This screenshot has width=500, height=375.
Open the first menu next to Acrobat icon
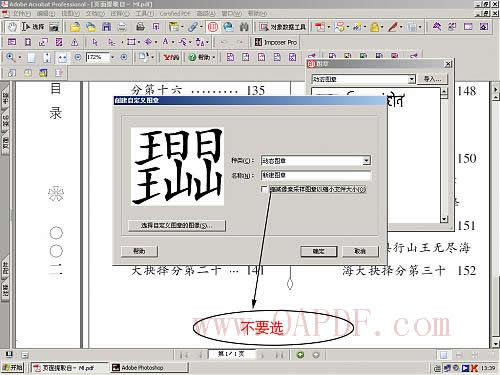(x=22, y=14)
